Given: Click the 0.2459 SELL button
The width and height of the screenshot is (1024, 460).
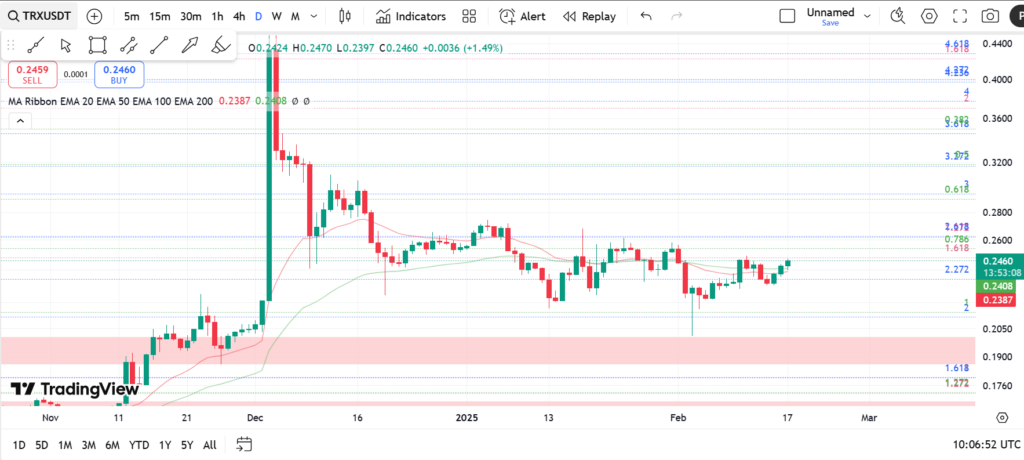Looking at the screenshot, I should [x=31, y=74].
